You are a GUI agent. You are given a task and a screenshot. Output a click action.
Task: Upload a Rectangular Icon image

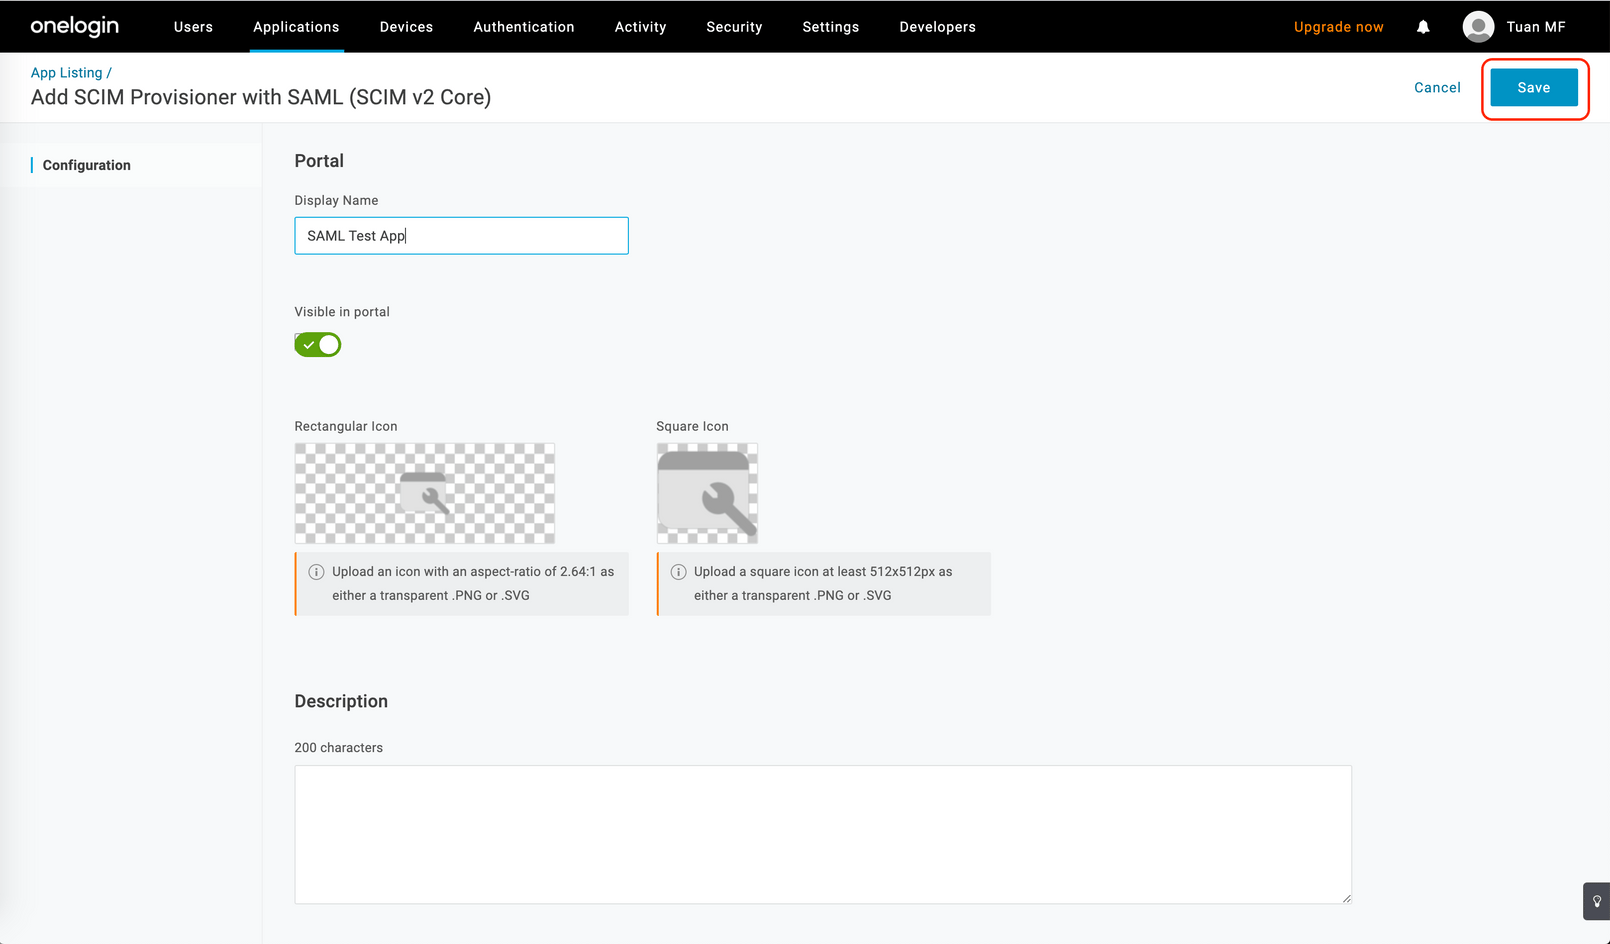(425, 494)
